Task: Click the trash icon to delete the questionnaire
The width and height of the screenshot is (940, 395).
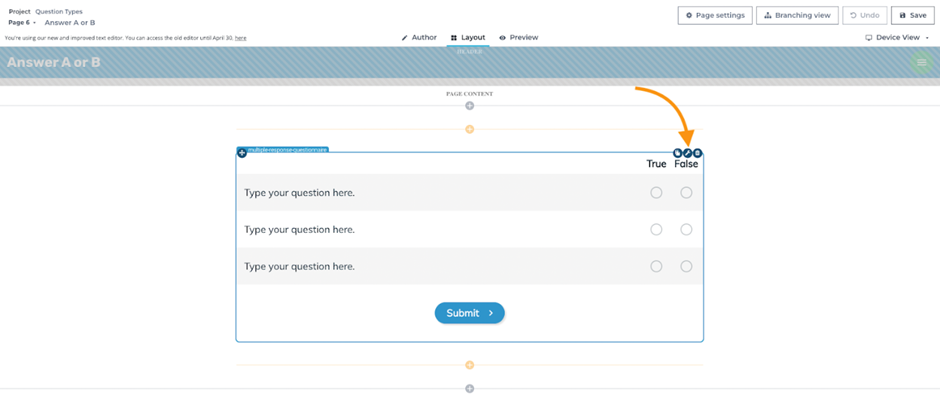Action: (x=698, y=152)
